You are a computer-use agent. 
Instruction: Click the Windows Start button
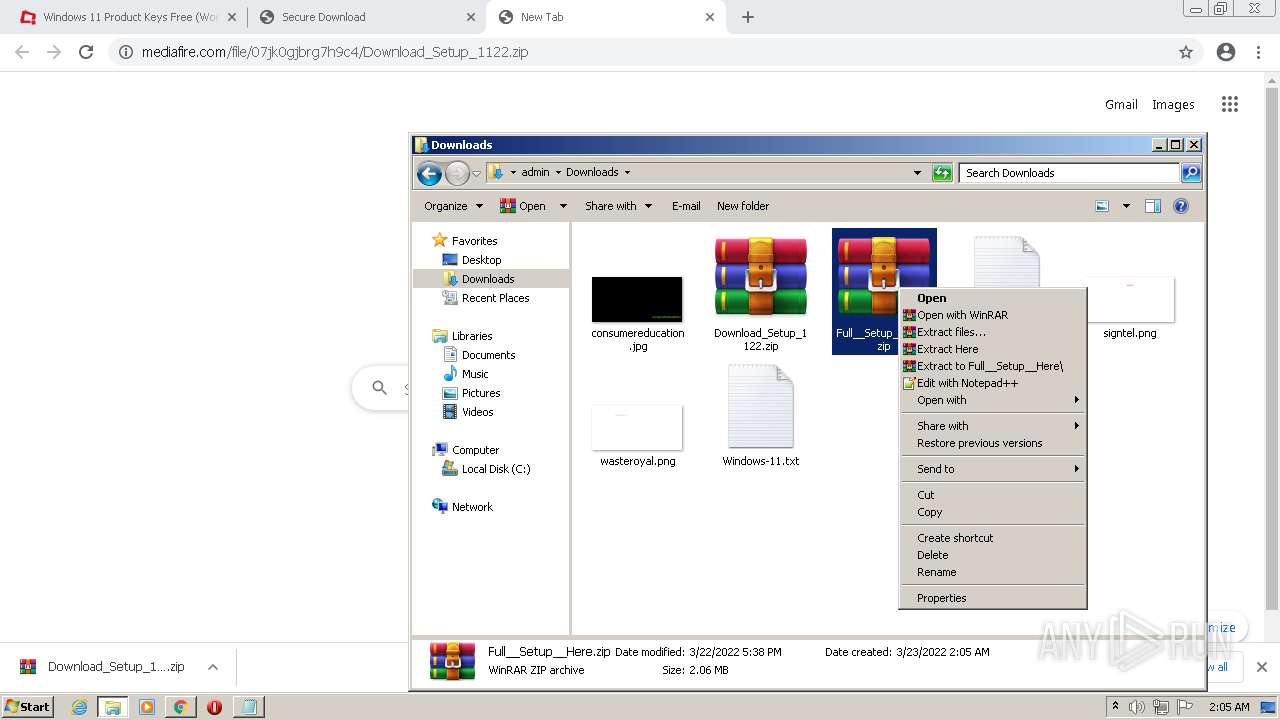tap(27, 707)
